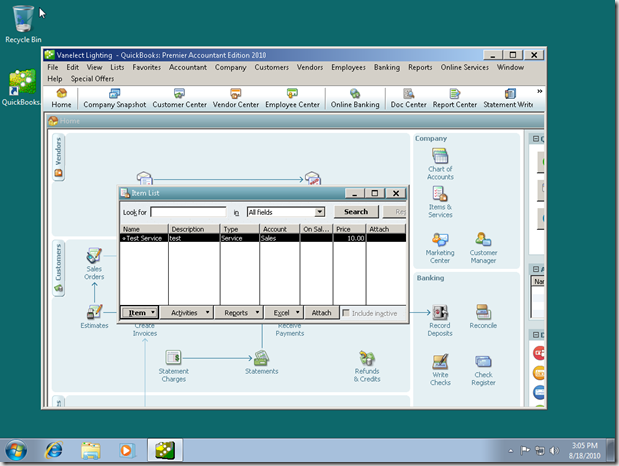Open the Check Register icon

coord(483,370)
